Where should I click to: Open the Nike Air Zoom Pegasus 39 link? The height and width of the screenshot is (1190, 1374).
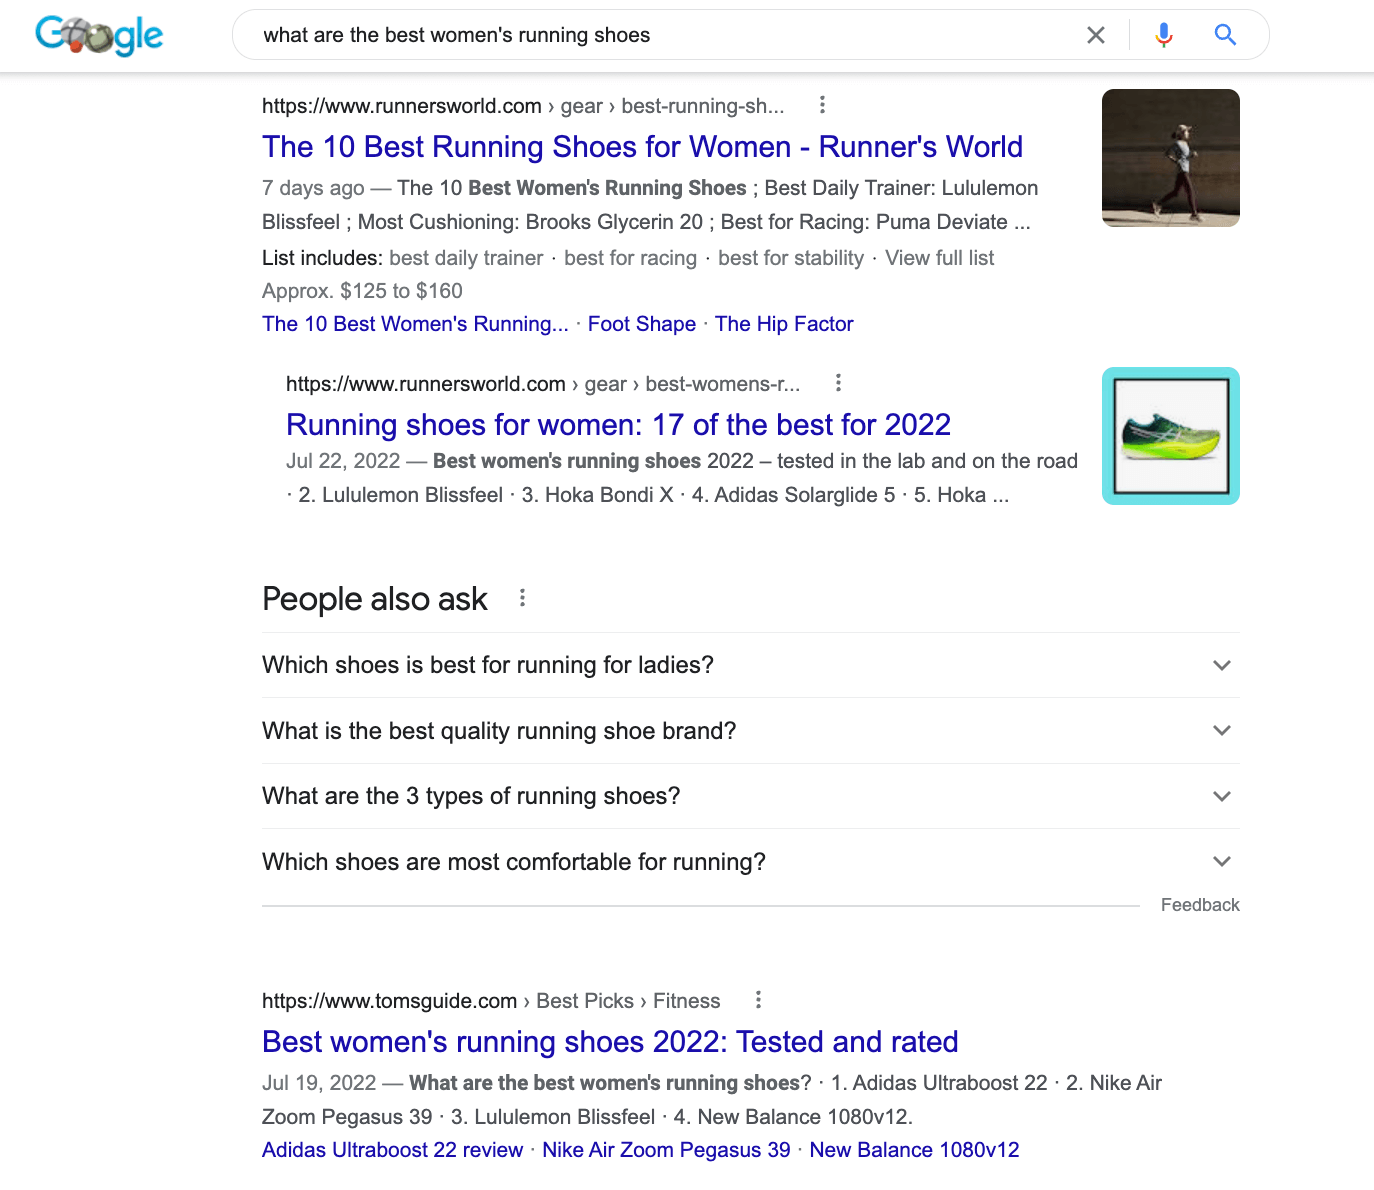(x=665, y=1149)
